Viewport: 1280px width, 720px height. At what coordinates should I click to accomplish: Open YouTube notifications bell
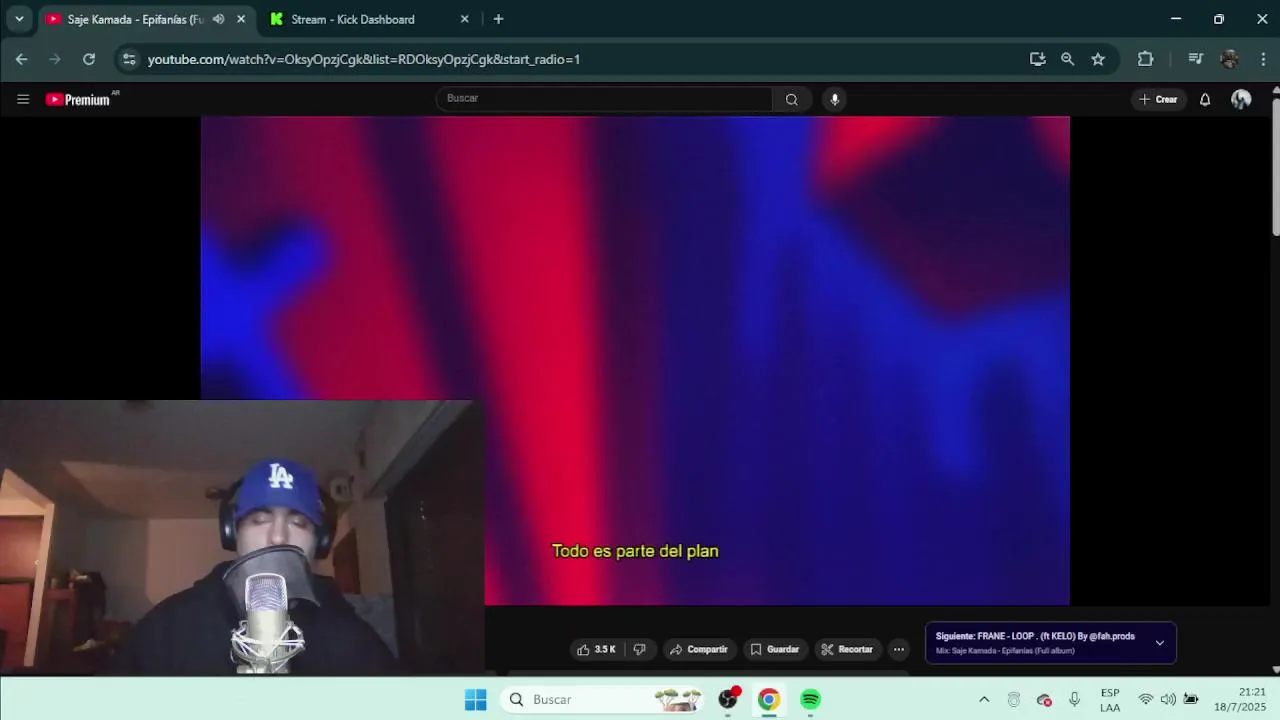(1205, 99)
